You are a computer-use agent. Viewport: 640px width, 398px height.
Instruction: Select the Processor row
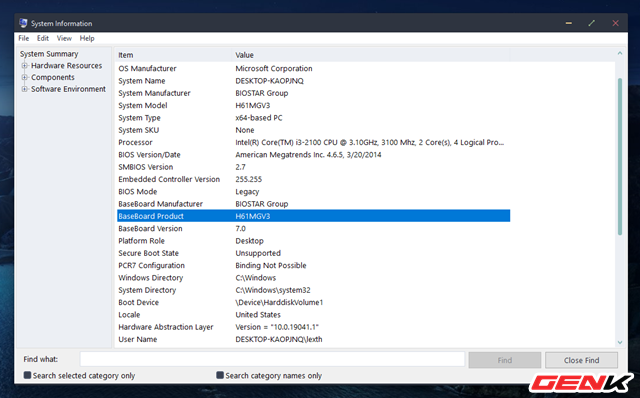point(313,142)
